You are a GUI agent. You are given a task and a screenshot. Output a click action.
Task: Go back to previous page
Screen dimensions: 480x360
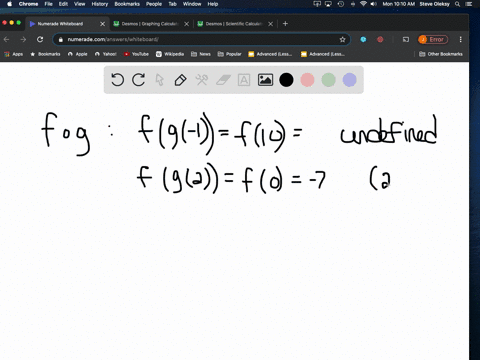tap(7, 39)
